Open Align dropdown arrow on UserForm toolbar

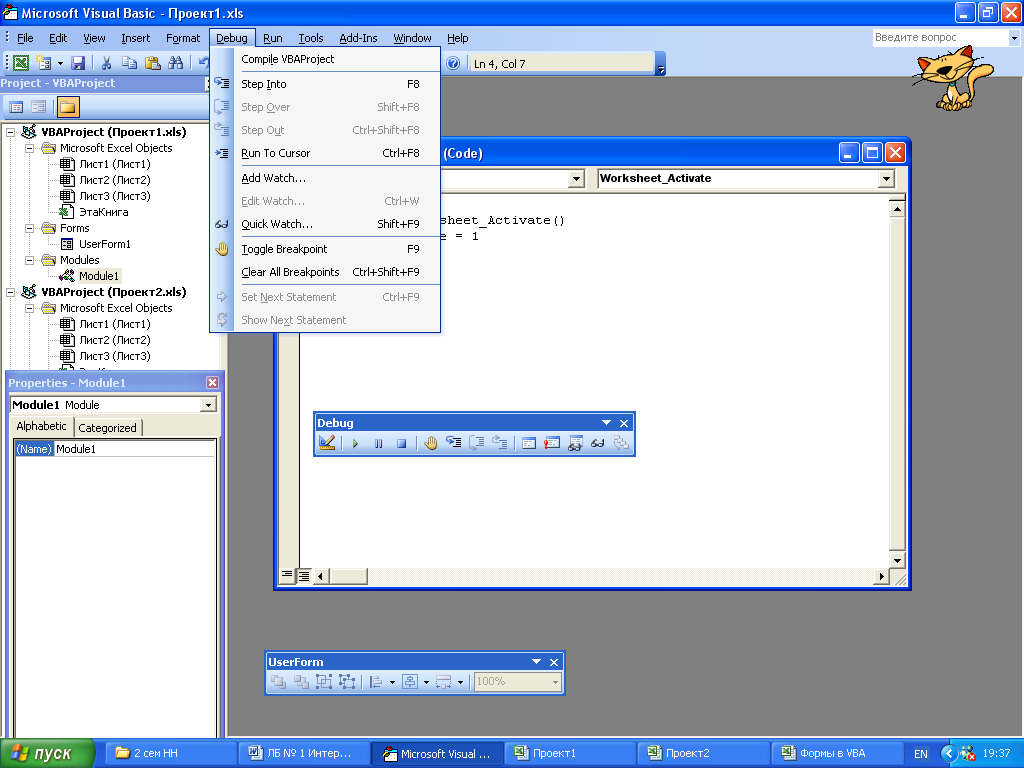pyautogui.click(x=392, y=682)
